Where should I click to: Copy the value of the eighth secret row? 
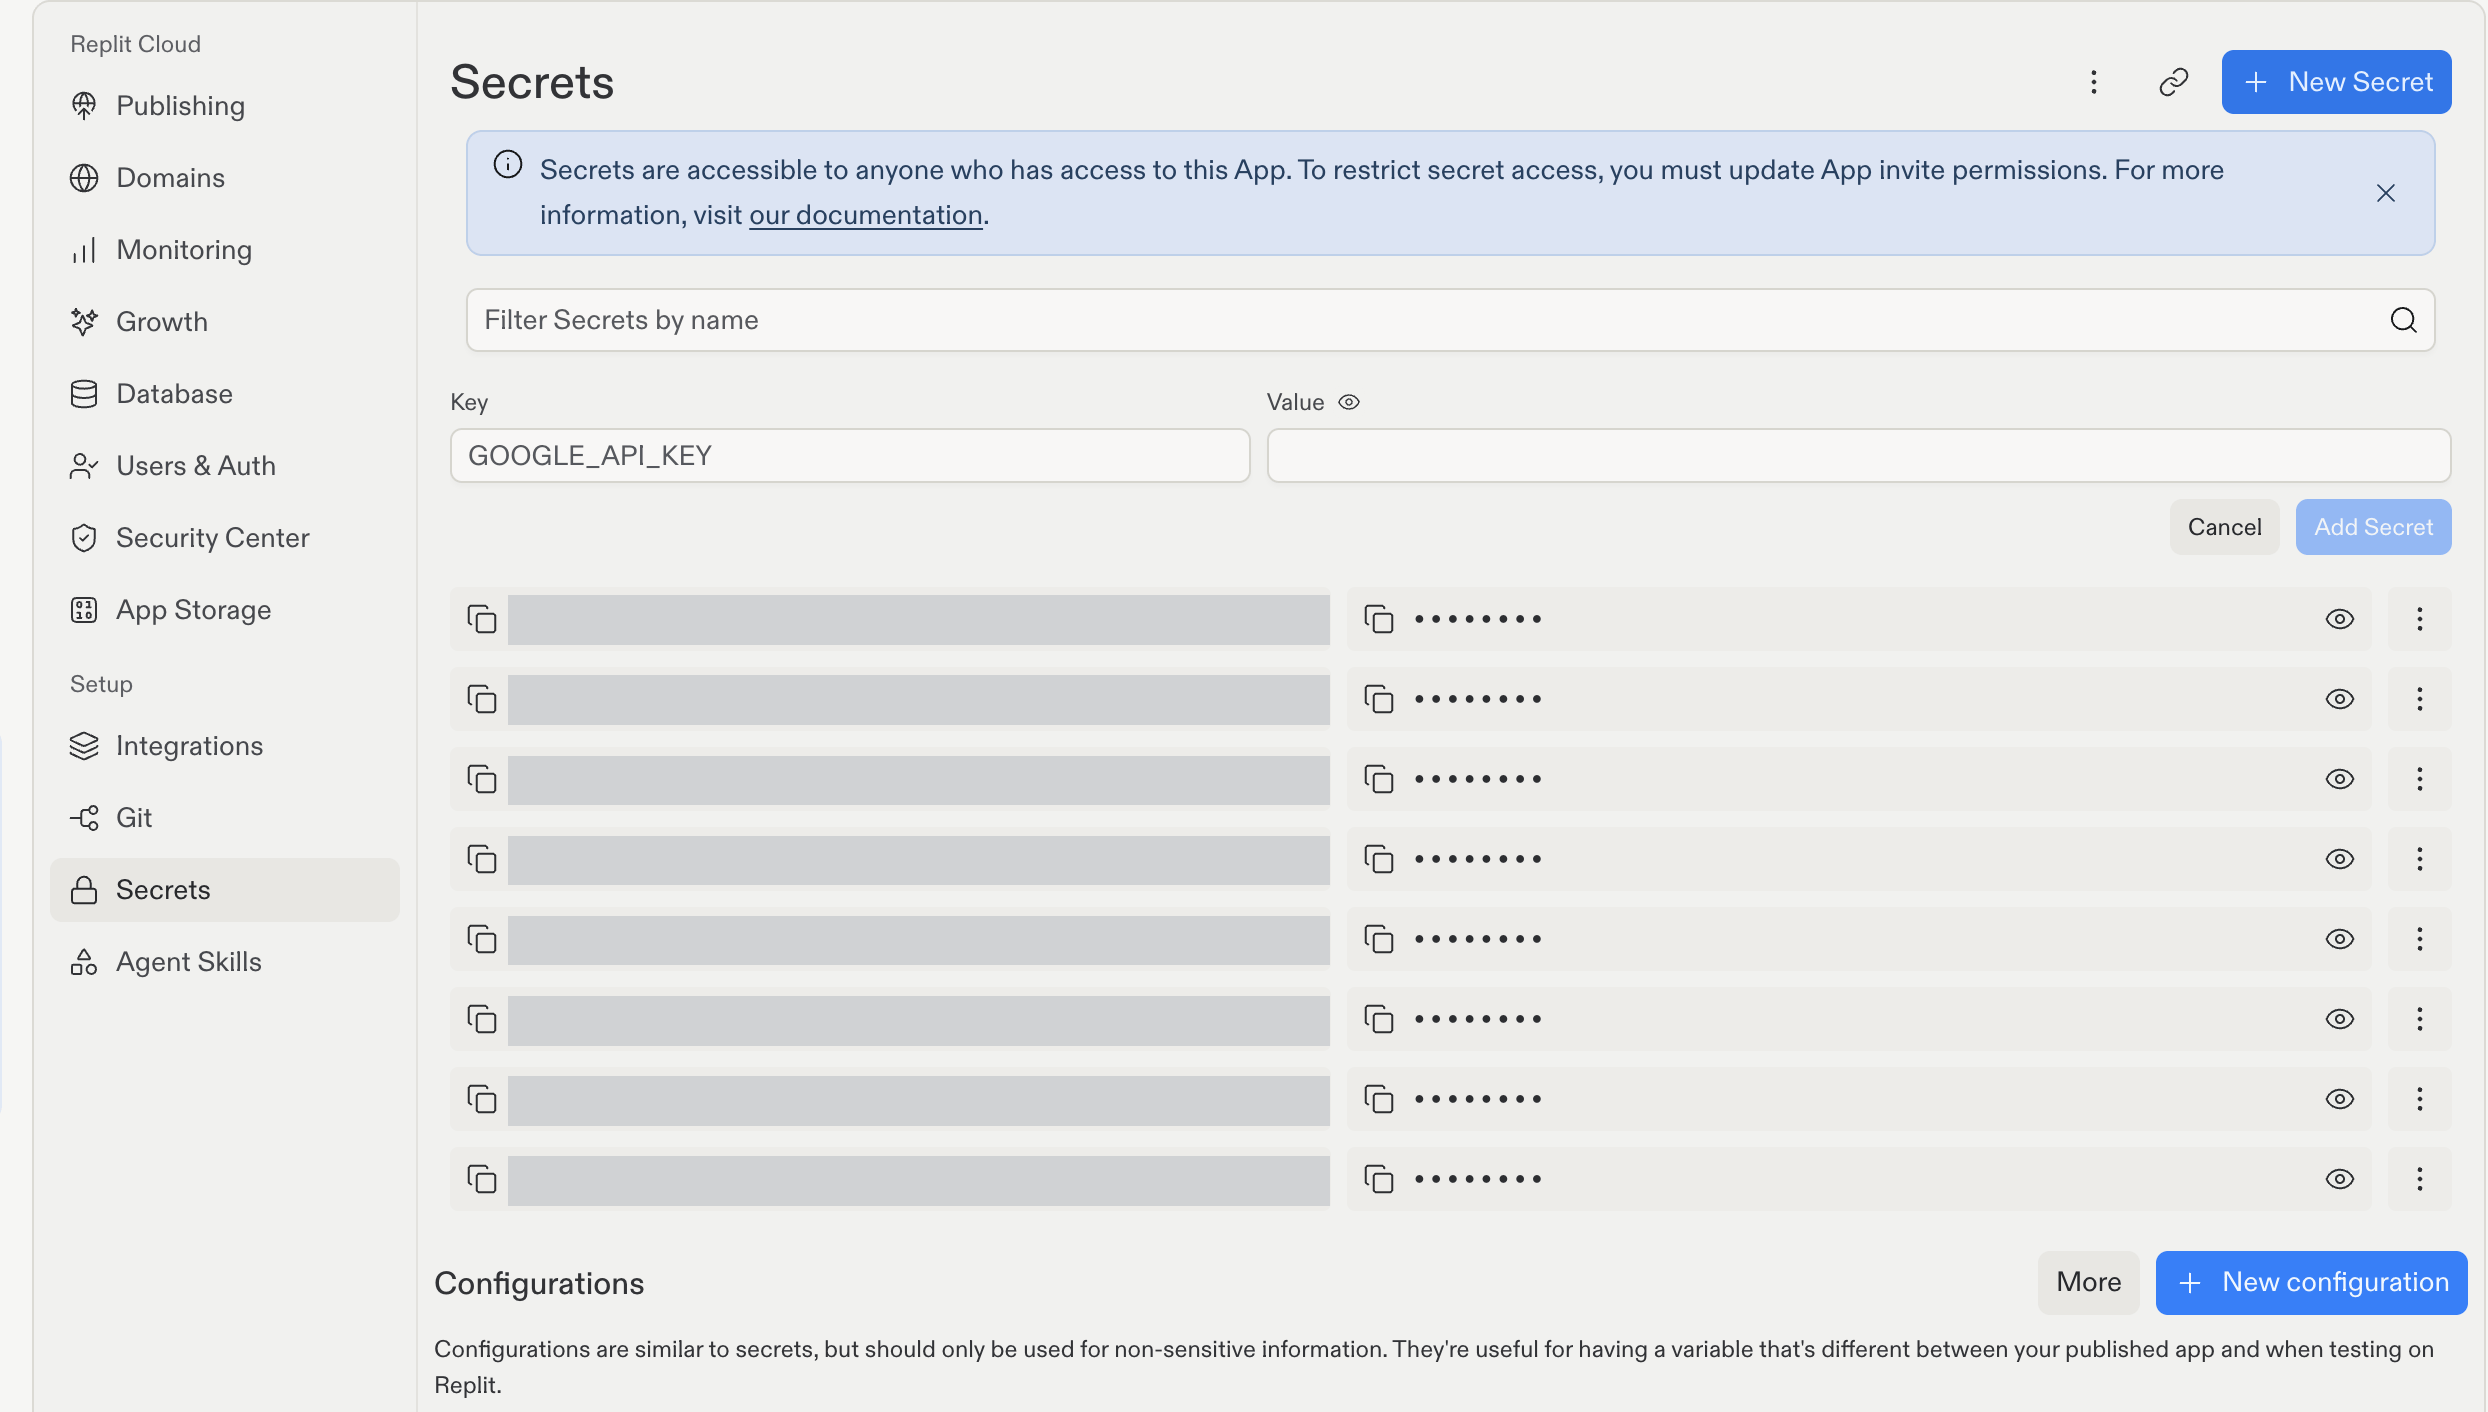tap(1379, 1179)
